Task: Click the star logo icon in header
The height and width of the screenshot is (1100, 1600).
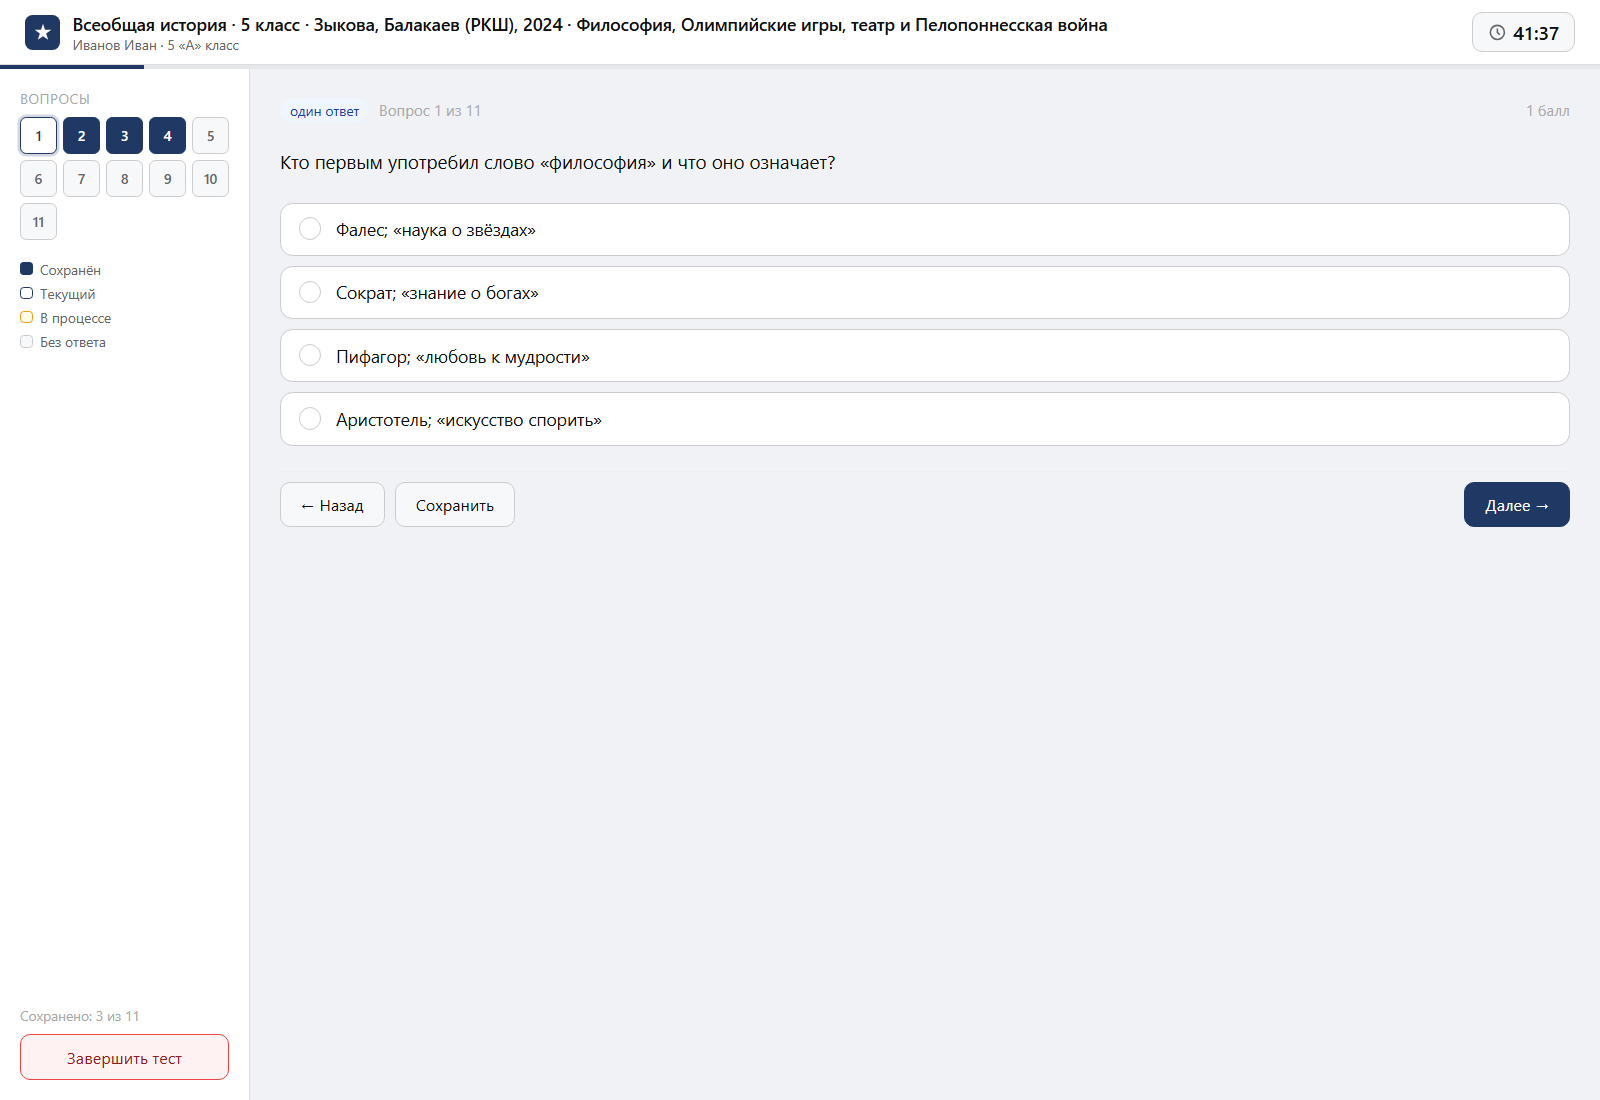Action: [x=42, y=33]
